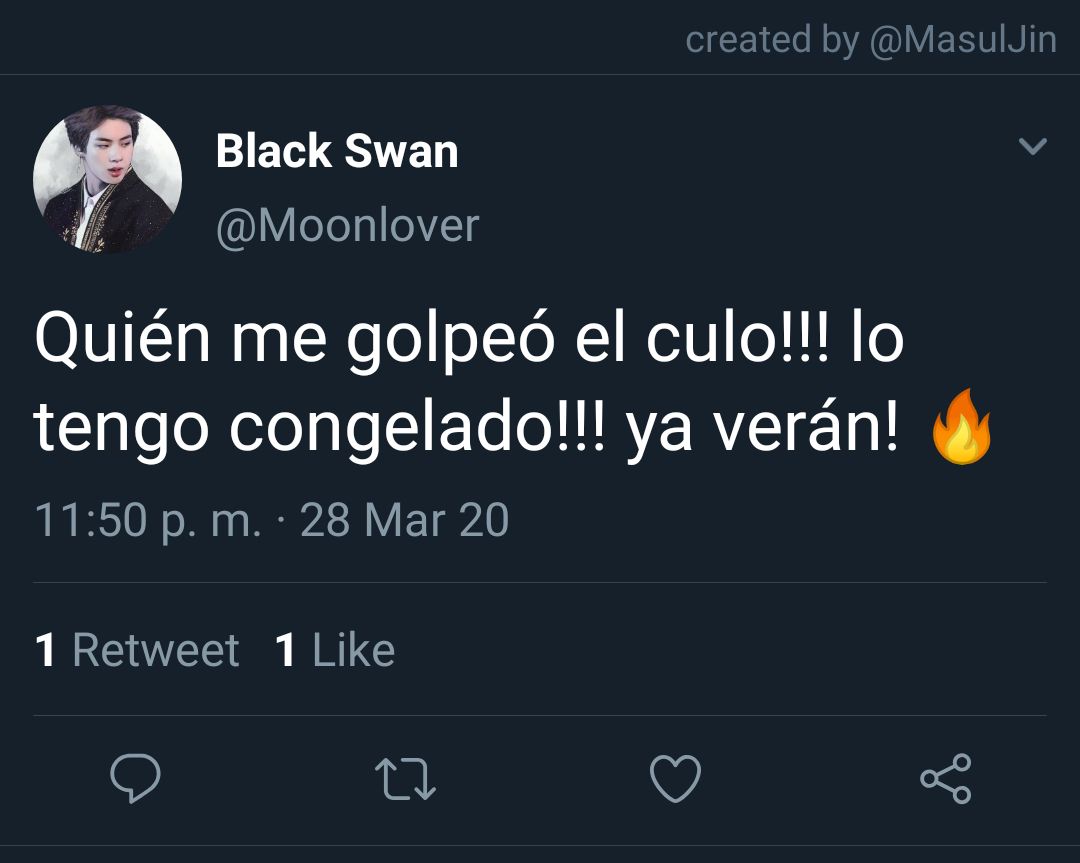Select the 'created by' watermark text
The height and width of the screenshot is (863, 1080).
coord(772,39)
